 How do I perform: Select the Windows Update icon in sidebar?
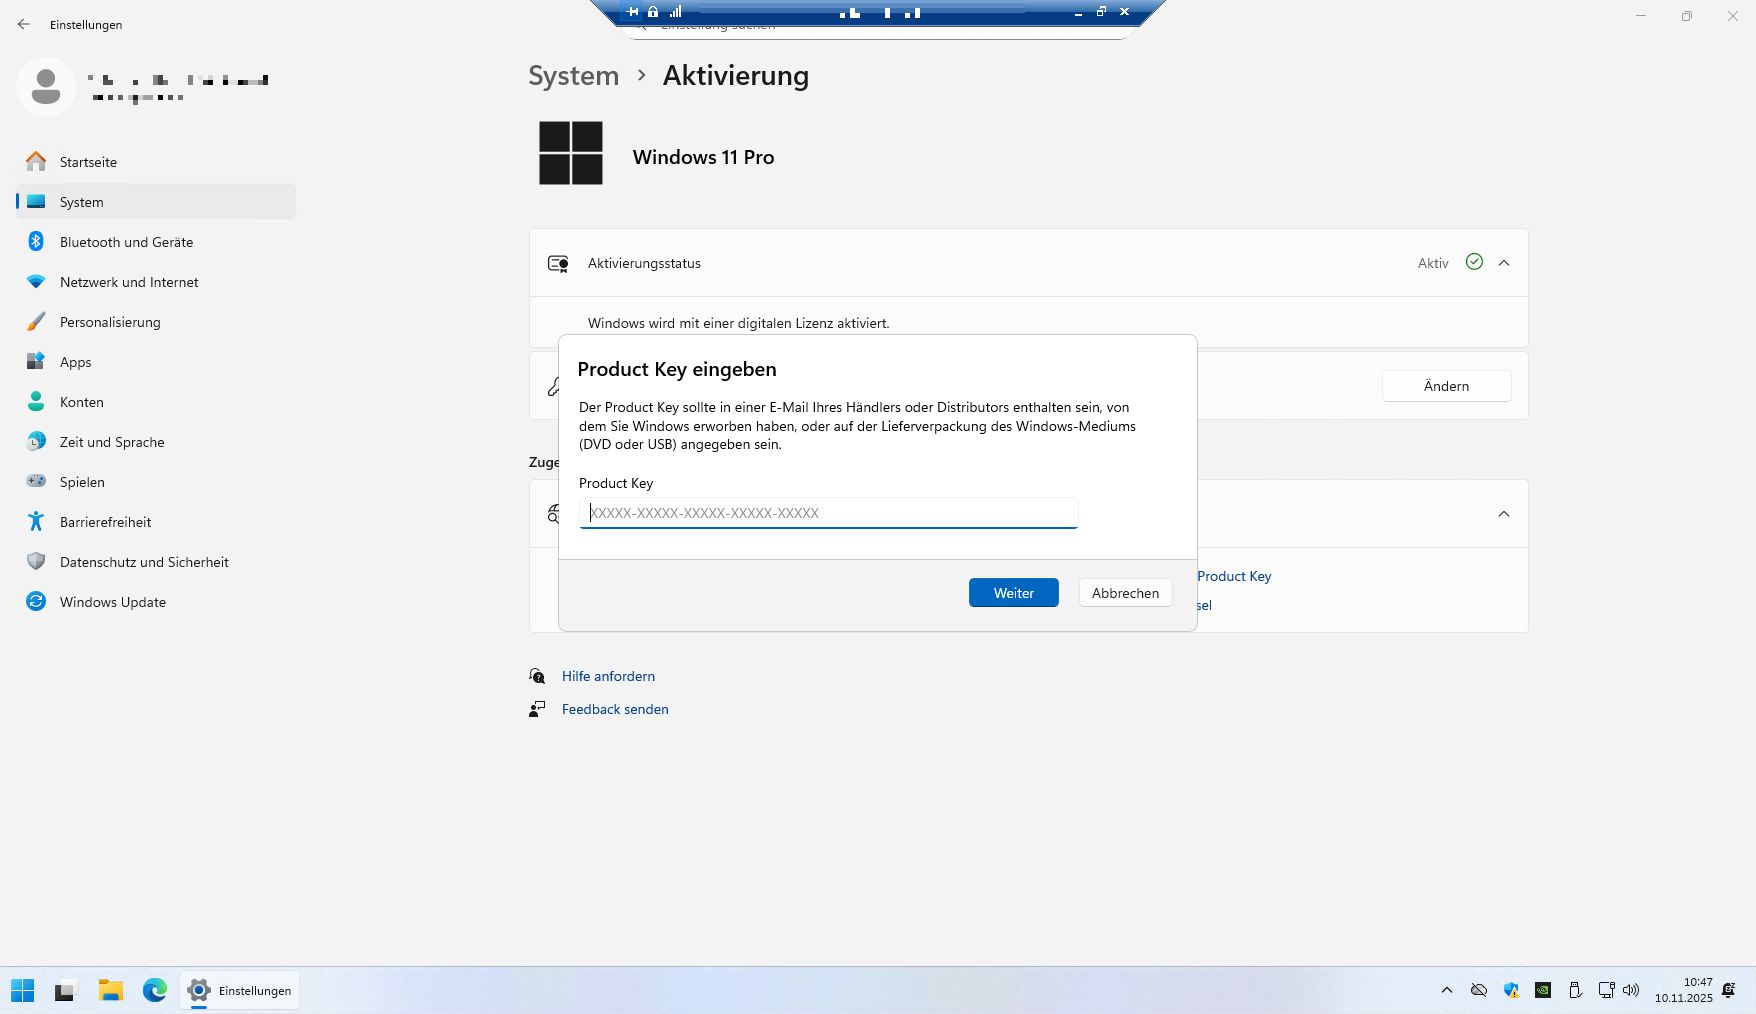(36, 602)
